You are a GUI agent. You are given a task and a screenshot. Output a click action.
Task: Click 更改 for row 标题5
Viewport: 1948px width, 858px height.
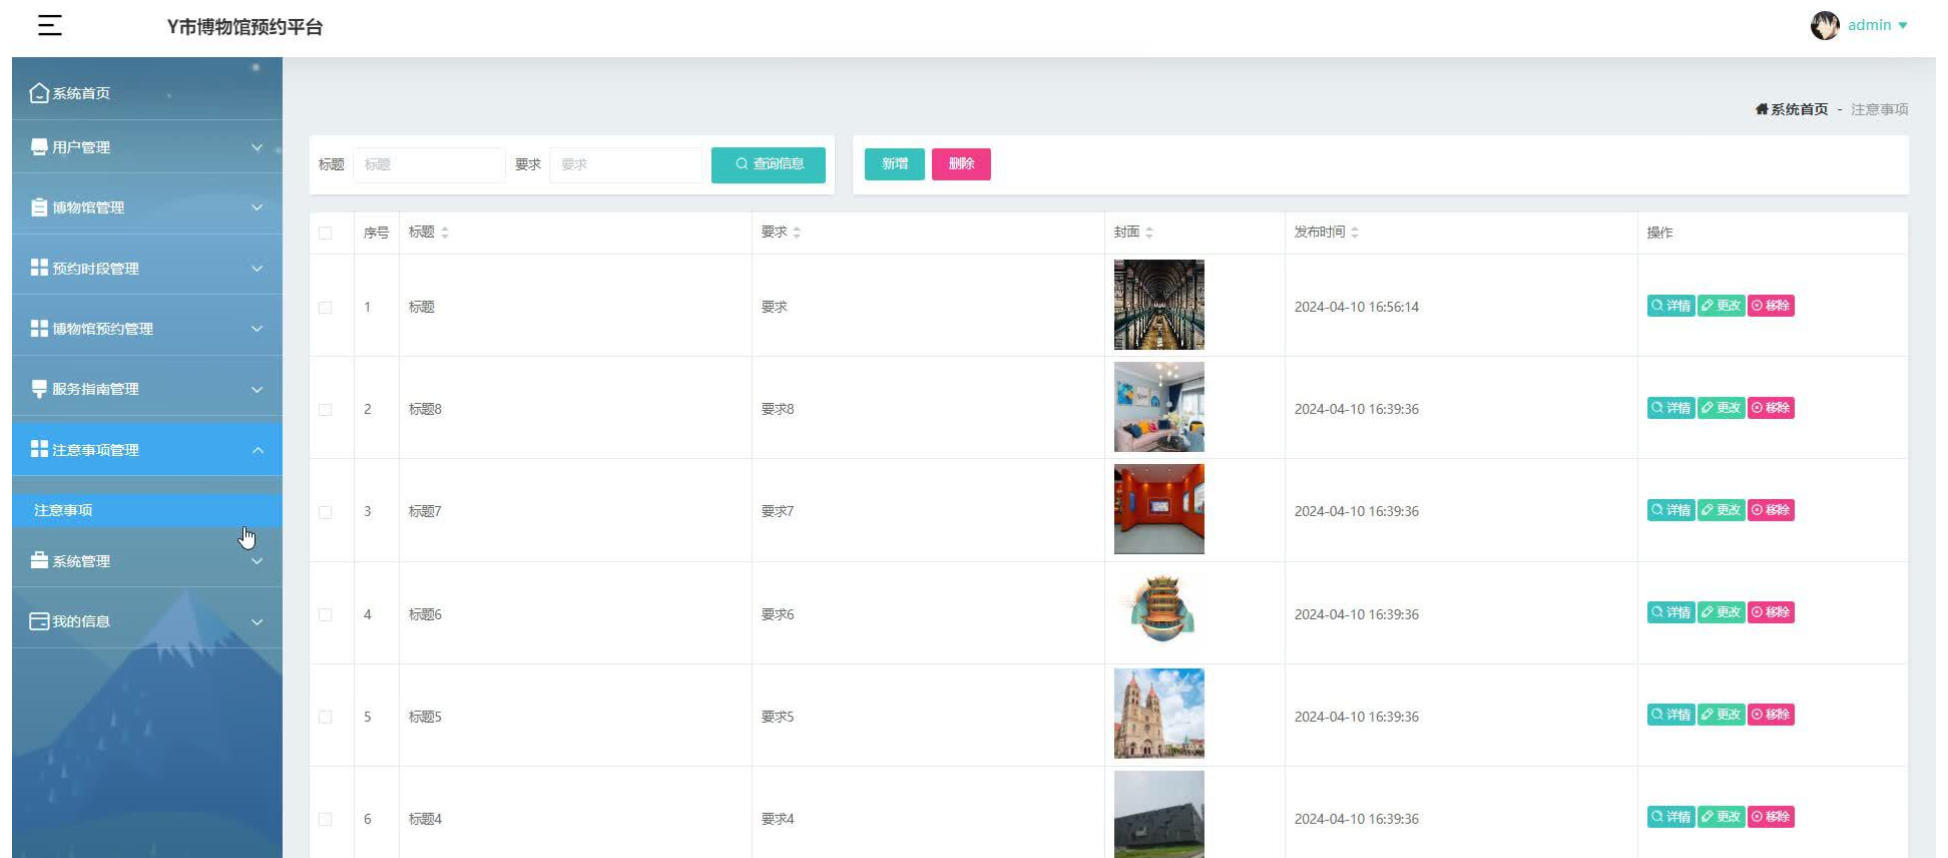coord(1721,714)
